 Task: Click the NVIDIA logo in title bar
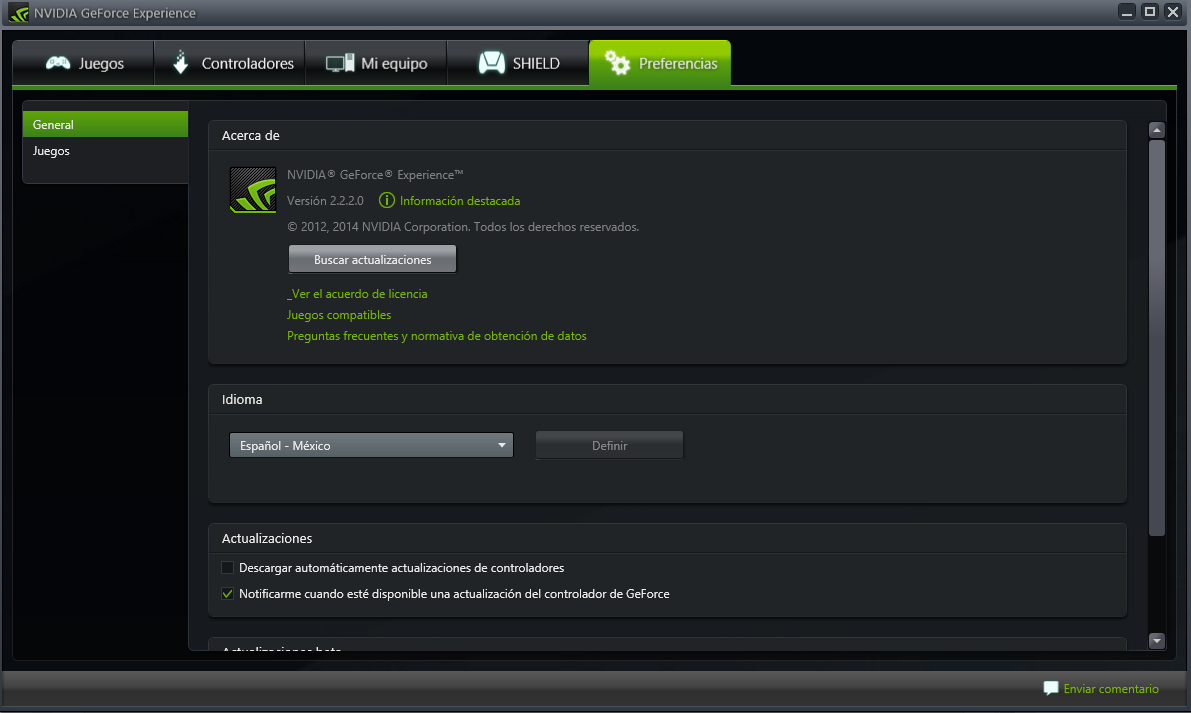pos(18,13)
